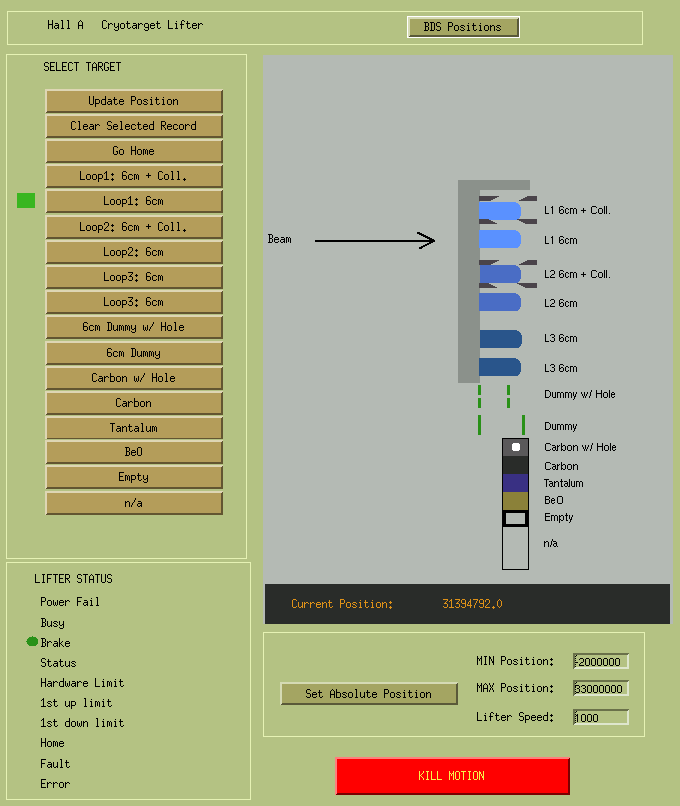Click the green dashed Dummy w/ Hole graphic
The height and width of the screenshot is (806, 680).
click(x=494, y=396)
